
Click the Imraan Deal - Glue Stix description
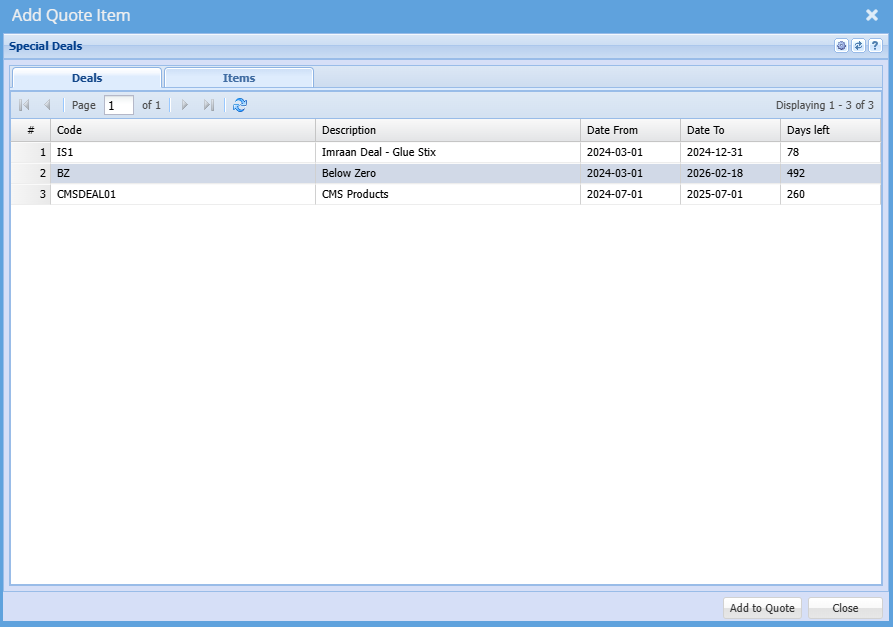[x=379, y=152]
